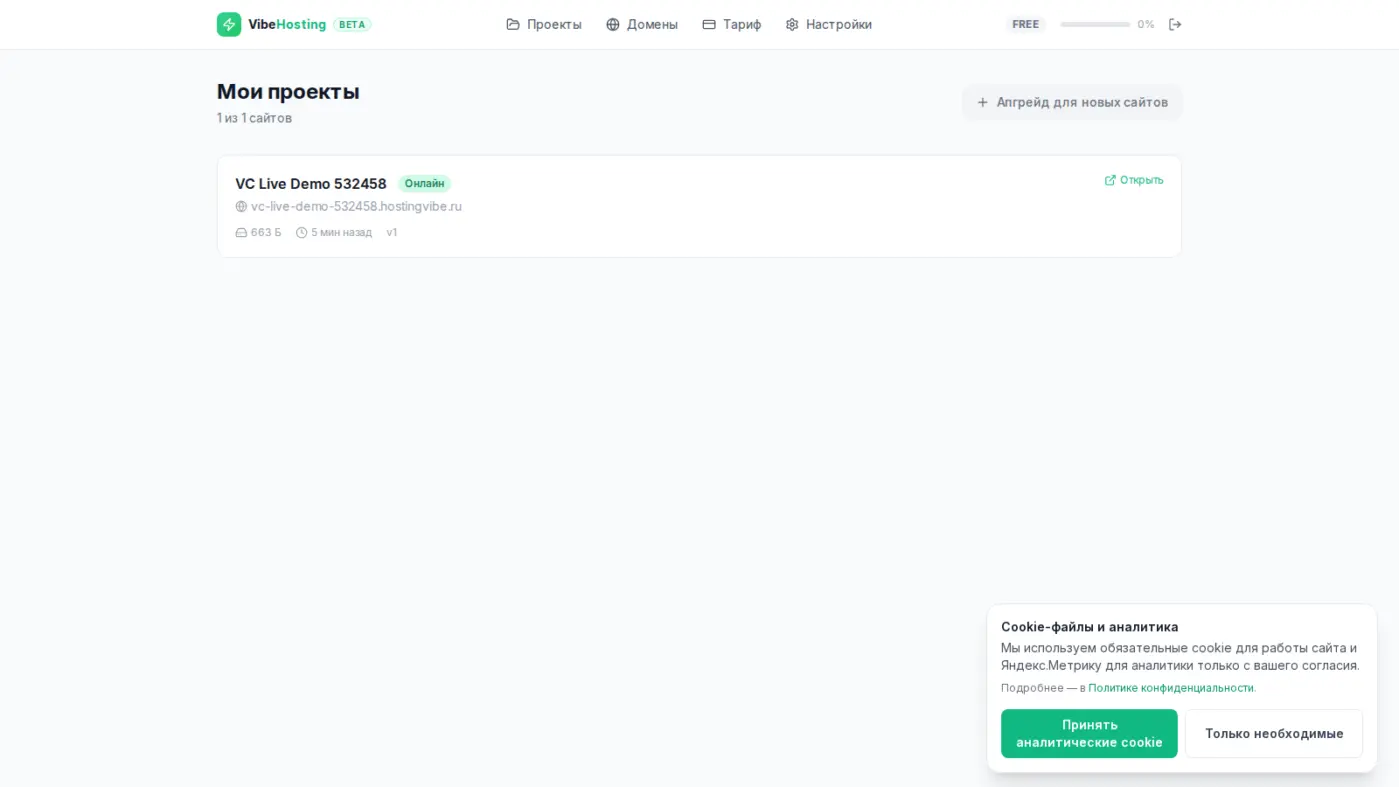Click the v1 version label
Viewport: 1399px width, 787px height.
(392, 233)
